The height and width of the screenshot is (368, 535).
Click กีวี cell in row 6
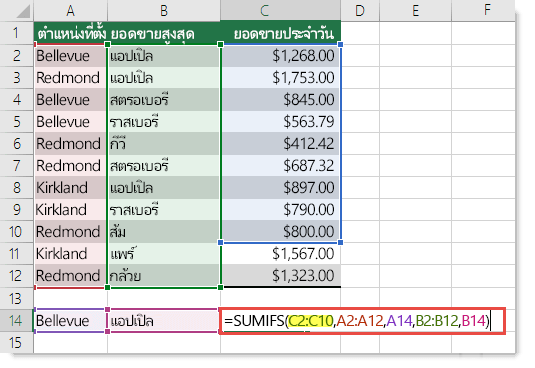[164, 144]
